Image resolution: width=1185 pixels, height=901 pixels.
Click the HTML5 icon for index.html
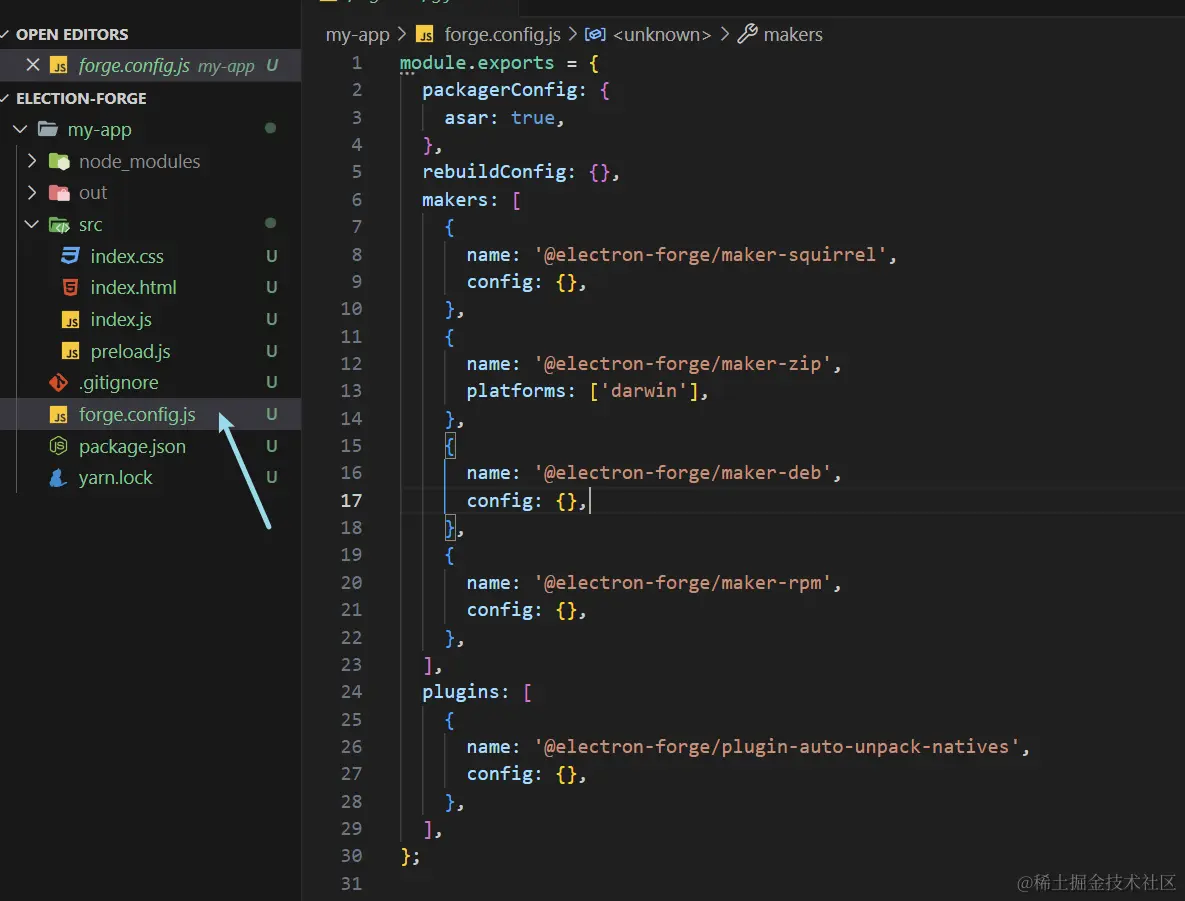coord(70,287)
